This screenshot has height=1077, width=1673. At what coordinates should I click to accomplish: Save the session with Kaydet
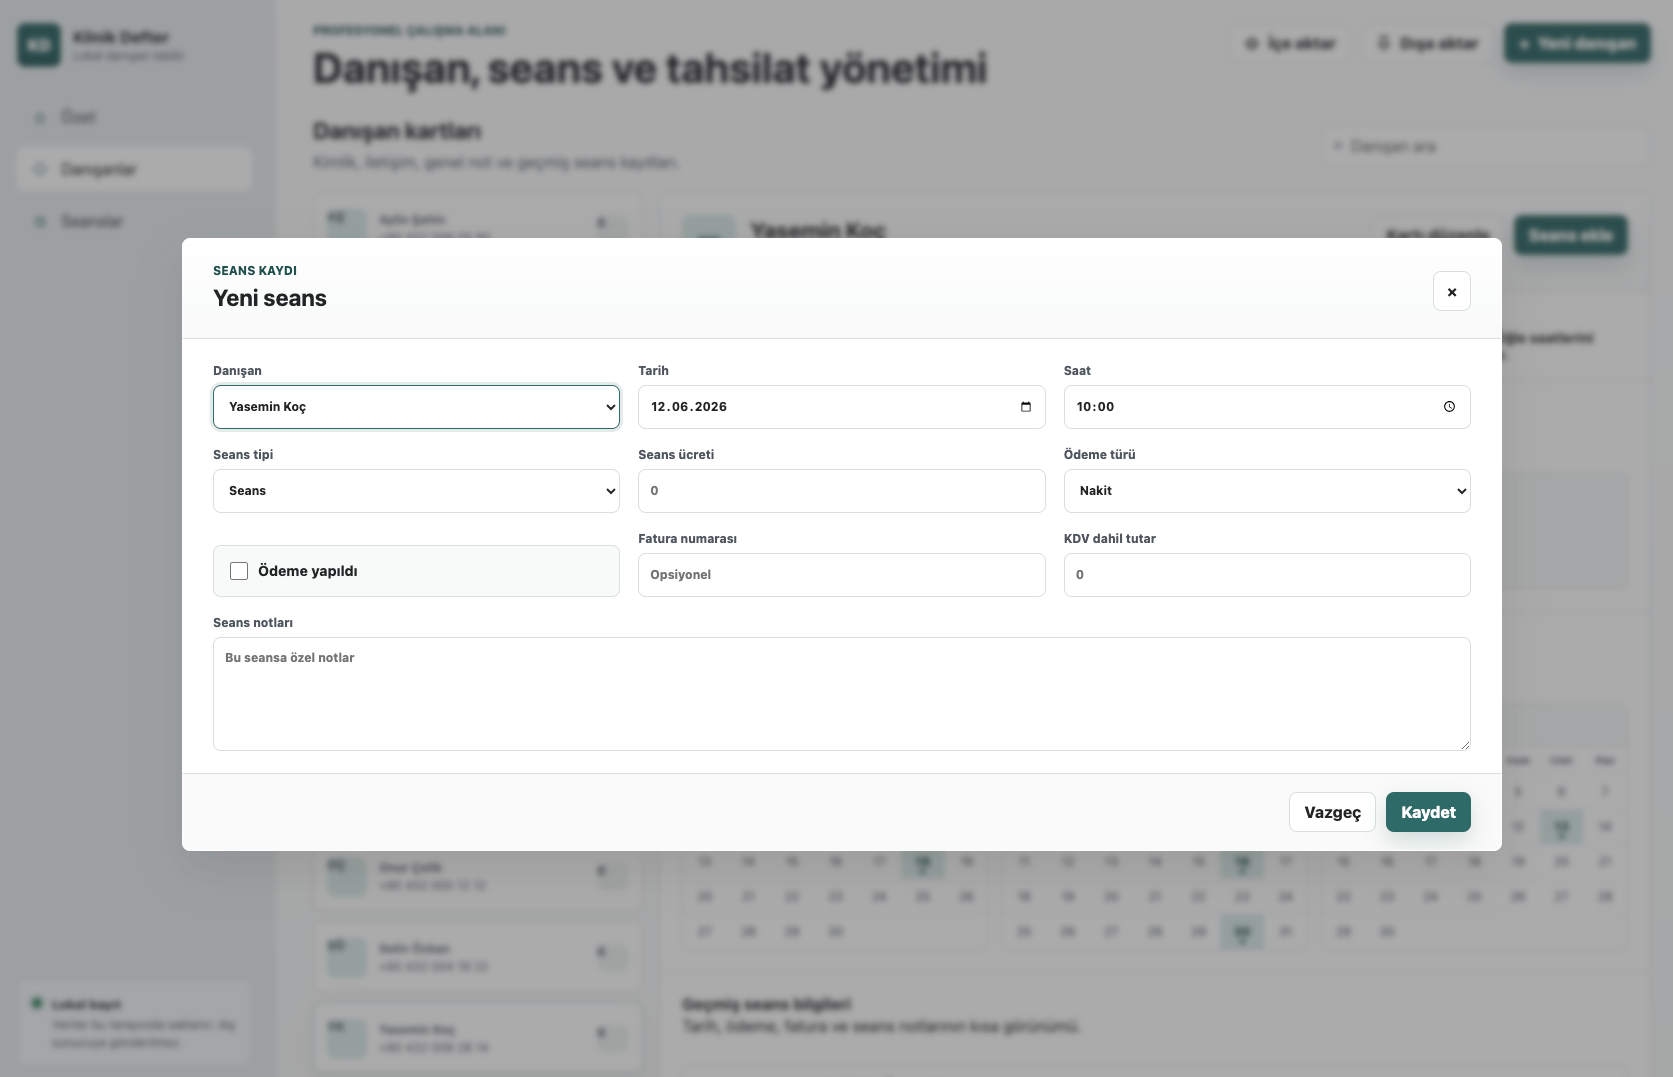click(1428, 812)
